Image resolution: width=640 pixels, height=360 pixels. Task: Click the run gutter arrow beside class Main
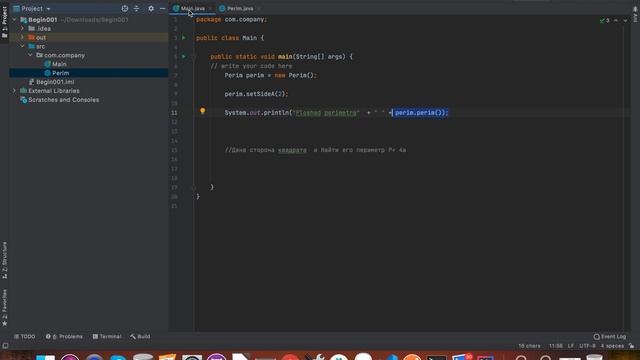click(x=184, y=38)
